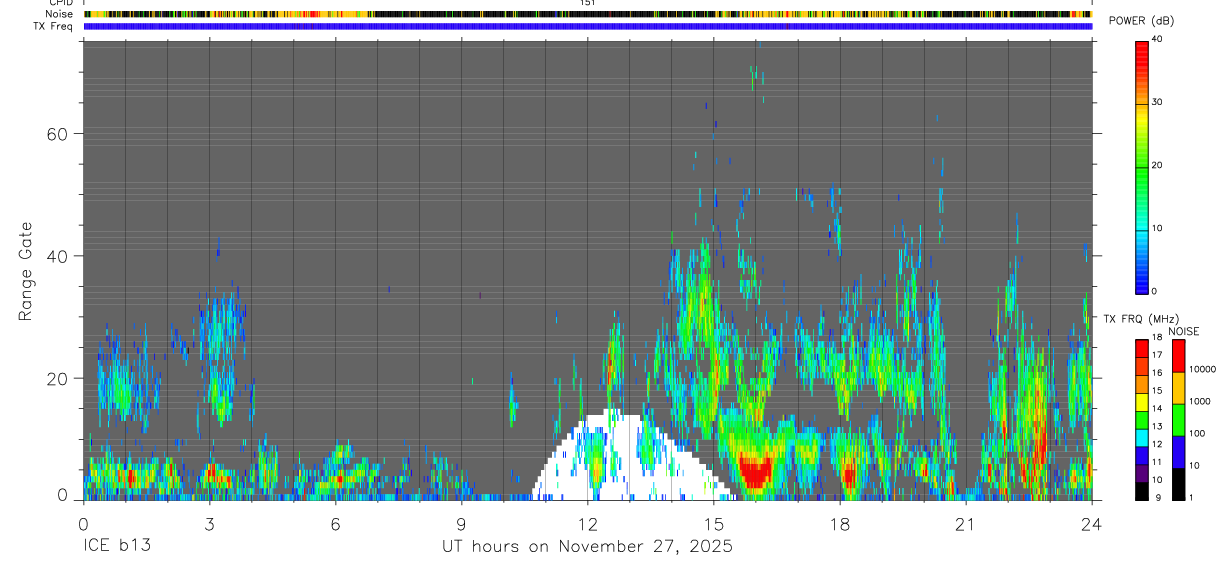
Task: Click the TX FRQ (MHz) color legend
Action: click(1142, 418)
